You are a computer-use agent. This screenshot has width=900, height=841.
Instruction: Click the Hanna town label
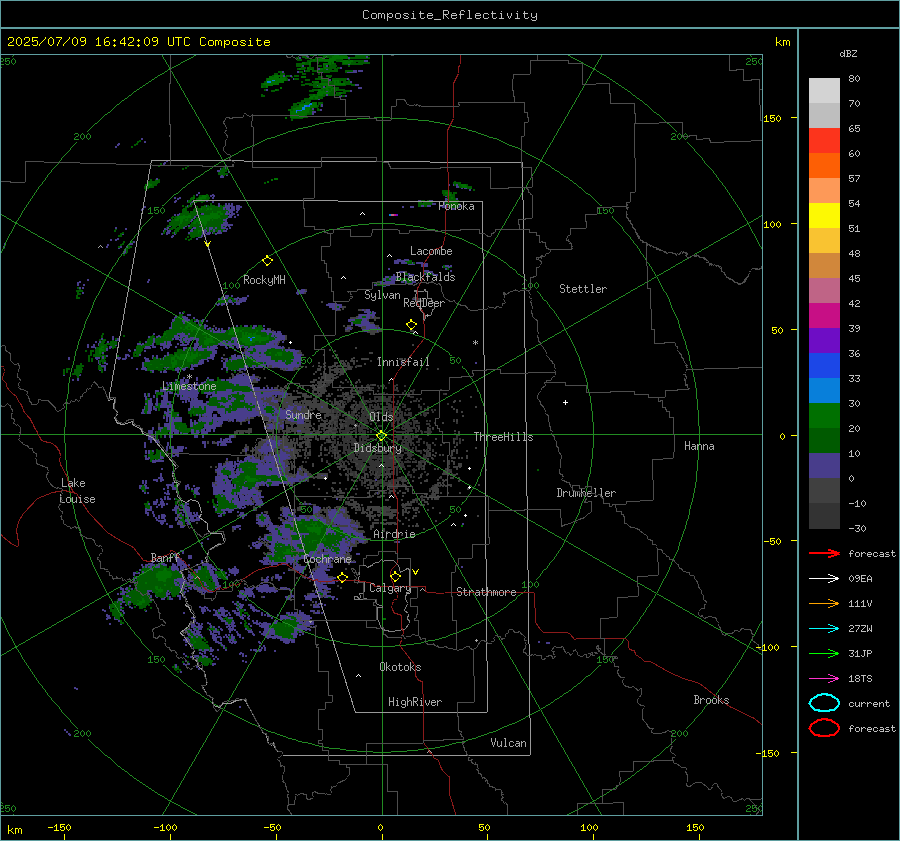tap(699, 446)
